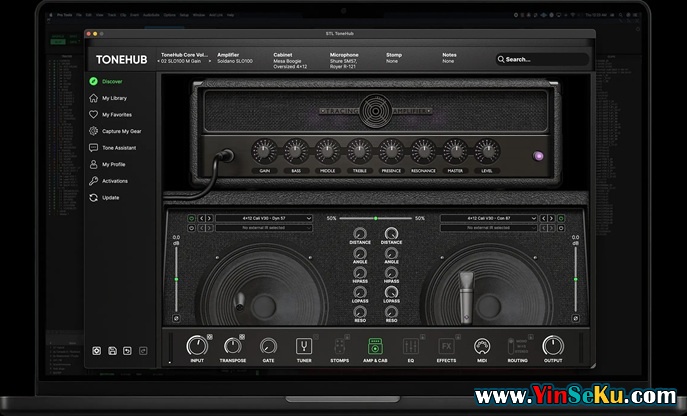Click the Search field in header

click(x=540, y=59)
